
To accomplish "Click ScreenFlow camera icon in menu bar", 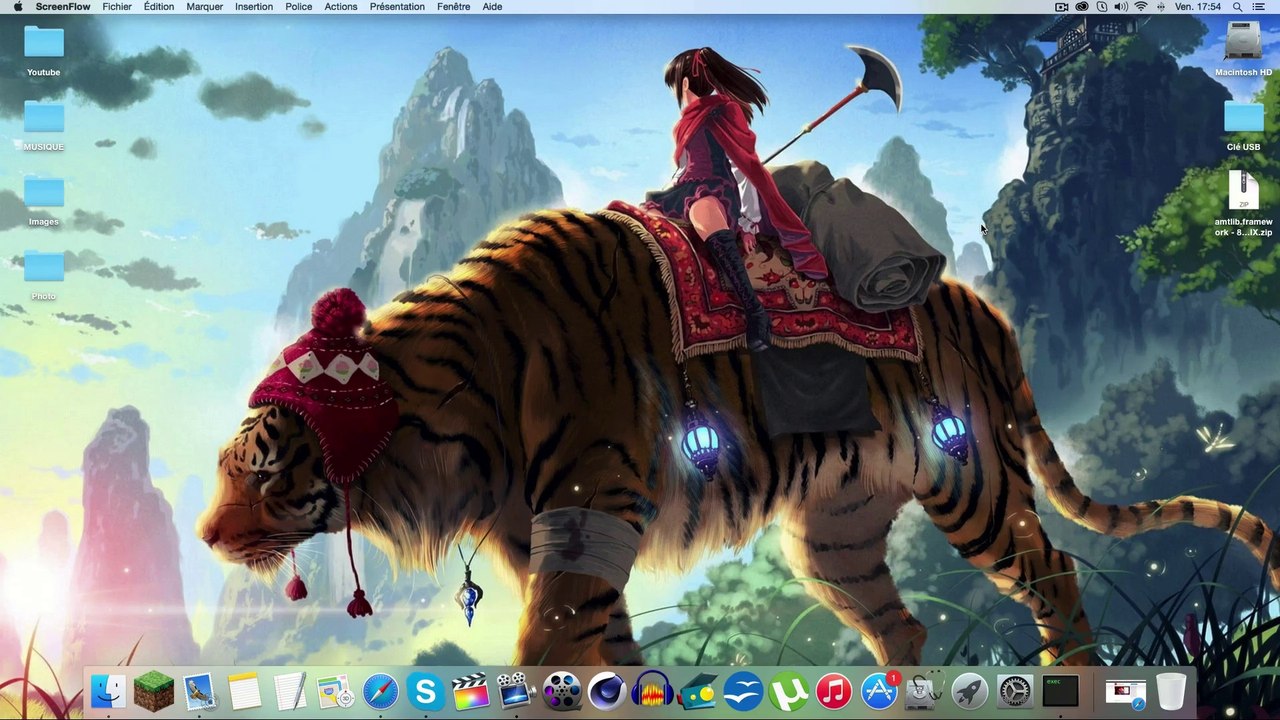I will pos(1062,7).
